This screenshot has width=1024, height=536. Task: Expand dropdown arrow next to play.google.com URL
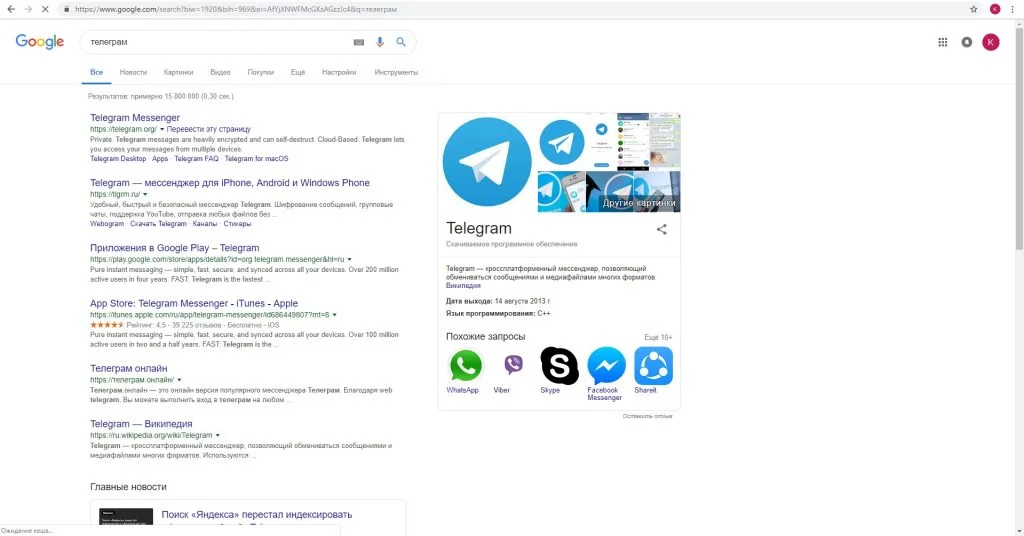[349, 259]
